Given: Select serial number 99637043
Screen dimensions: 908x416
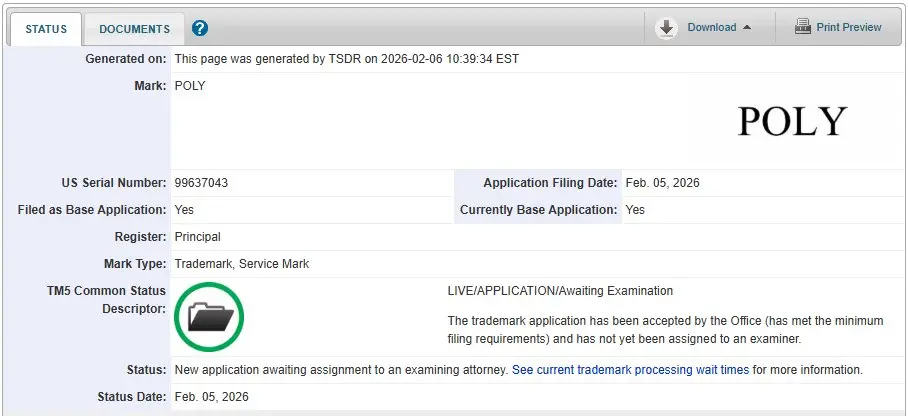Looking at the screenshot, I should pos(202,183).
